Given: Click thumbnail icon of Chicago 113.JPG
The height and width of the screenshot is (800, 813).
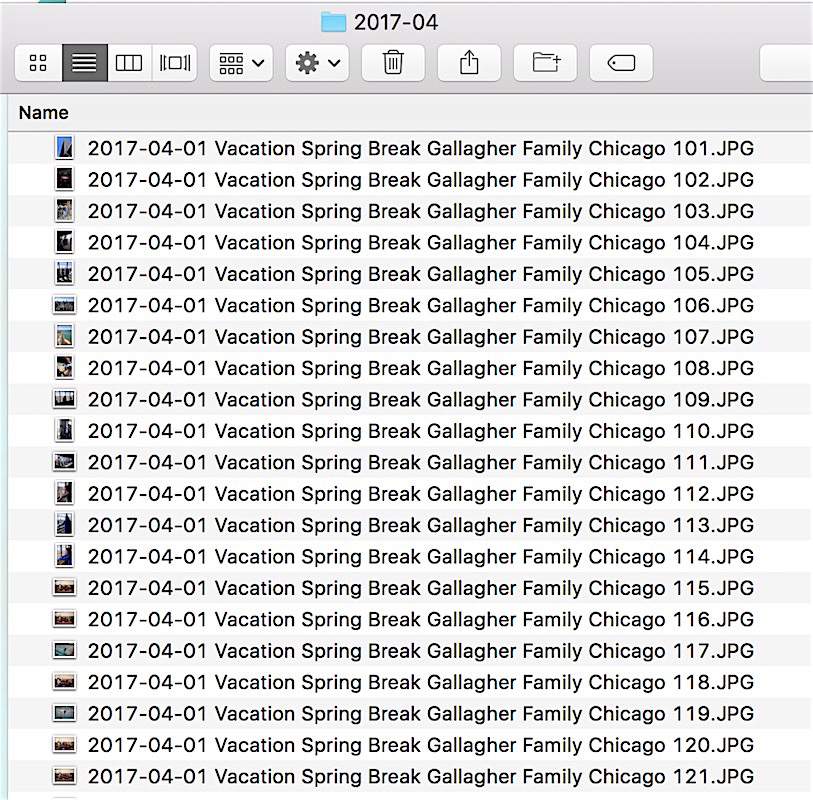Looking at the screenshot, I should point(64,524).
